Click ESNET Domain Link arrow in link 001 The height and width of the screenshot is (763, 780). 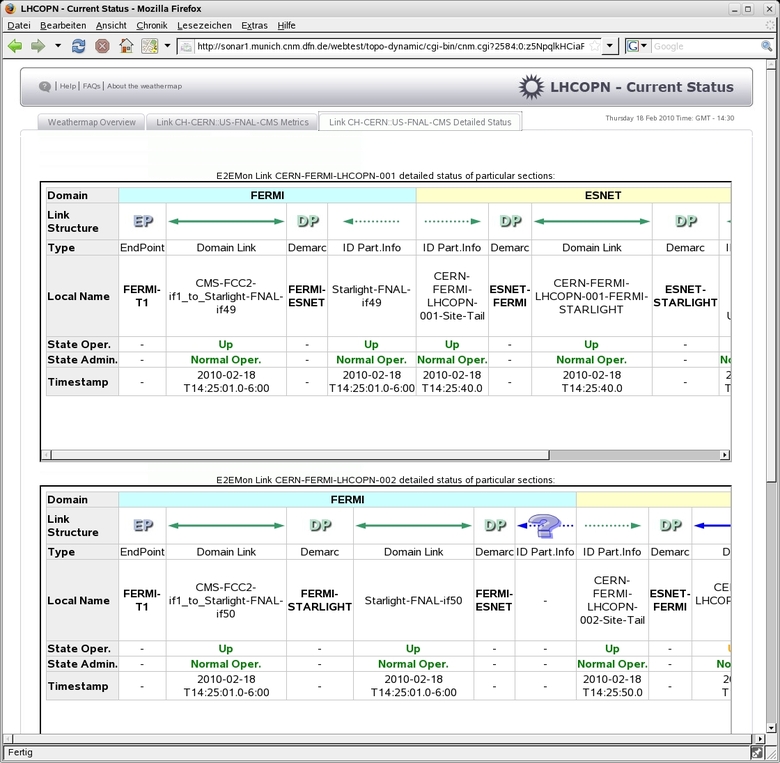(592, 221)
